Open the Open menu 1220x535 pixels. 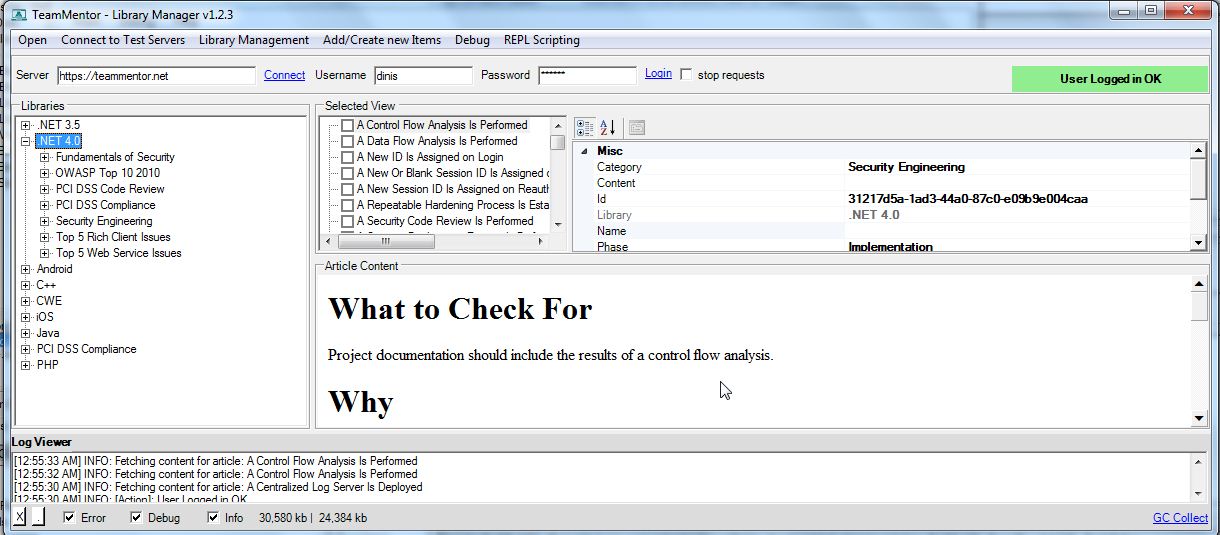tap(32, 40)
